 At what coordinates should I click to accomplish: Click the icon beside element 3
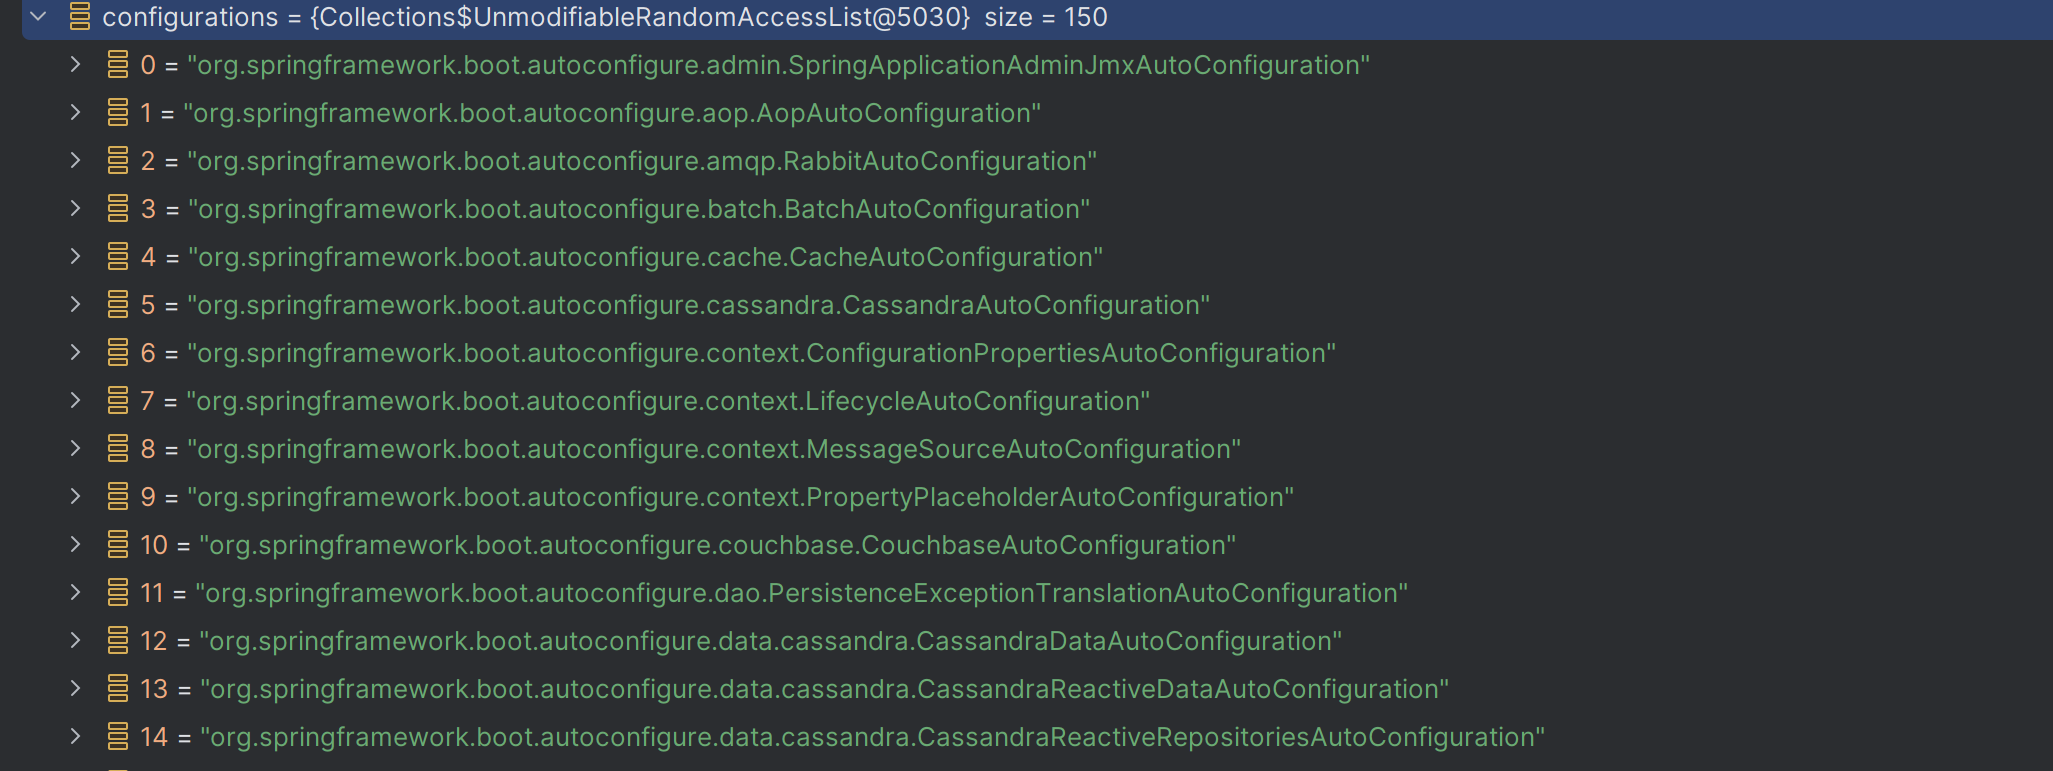(x=118, y=209)
